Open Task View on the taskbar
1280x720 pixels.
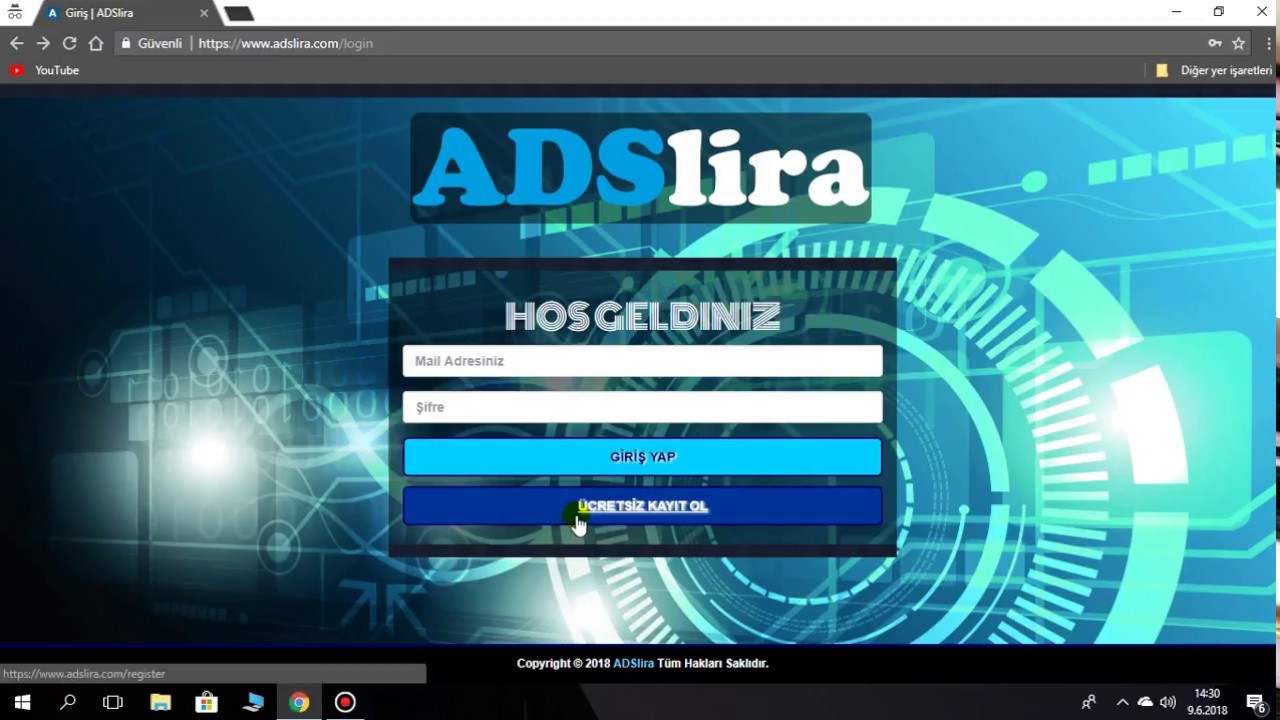113,702
